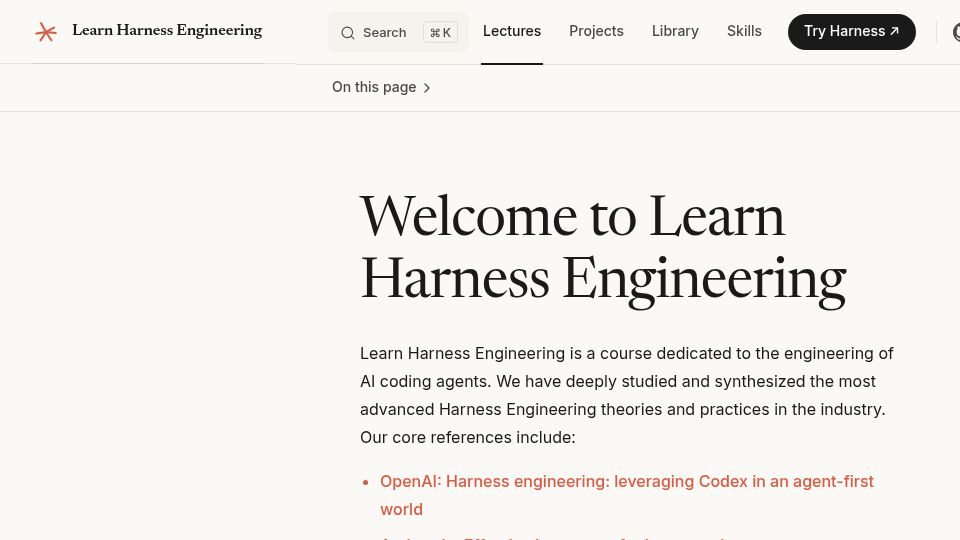The width and height of the screenshot is (960, 540).
Task: Open the Projects tab
Action: pyautogui.click(x=596, y=31)
